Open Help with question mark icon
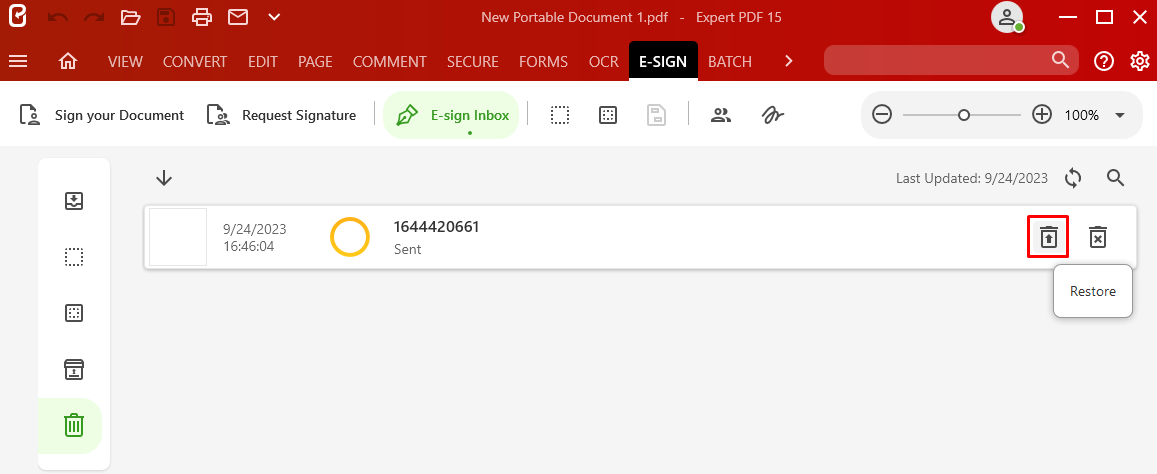Screen dimensions: 1157x474 [x=1104, y=61]
